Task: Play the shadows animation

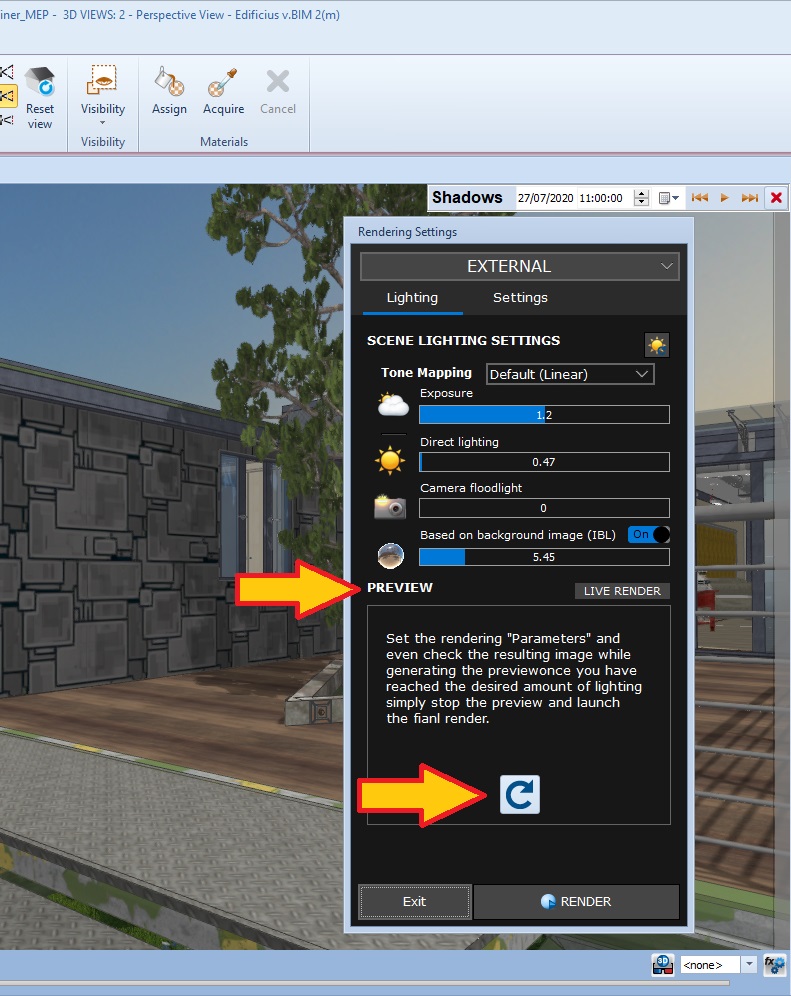Action: [x=724, y=198]
